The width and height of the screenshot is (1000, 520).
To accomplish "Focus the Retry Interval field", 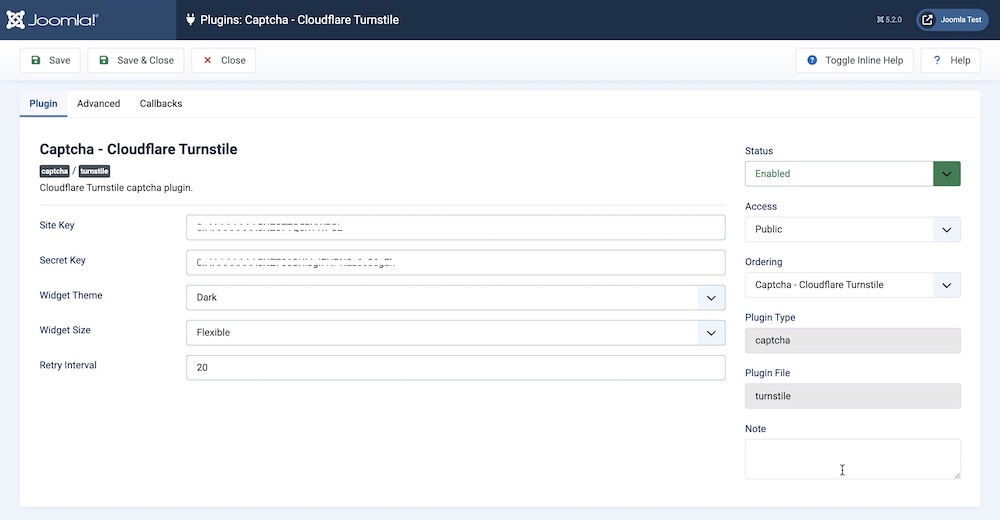I will coord(455,368).
